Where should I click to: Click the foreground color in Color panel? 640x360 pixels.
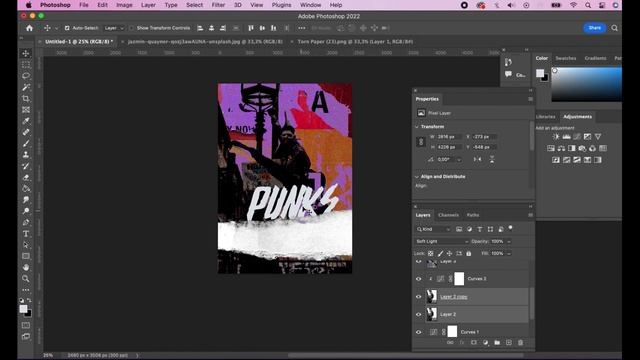pos(540,73)
